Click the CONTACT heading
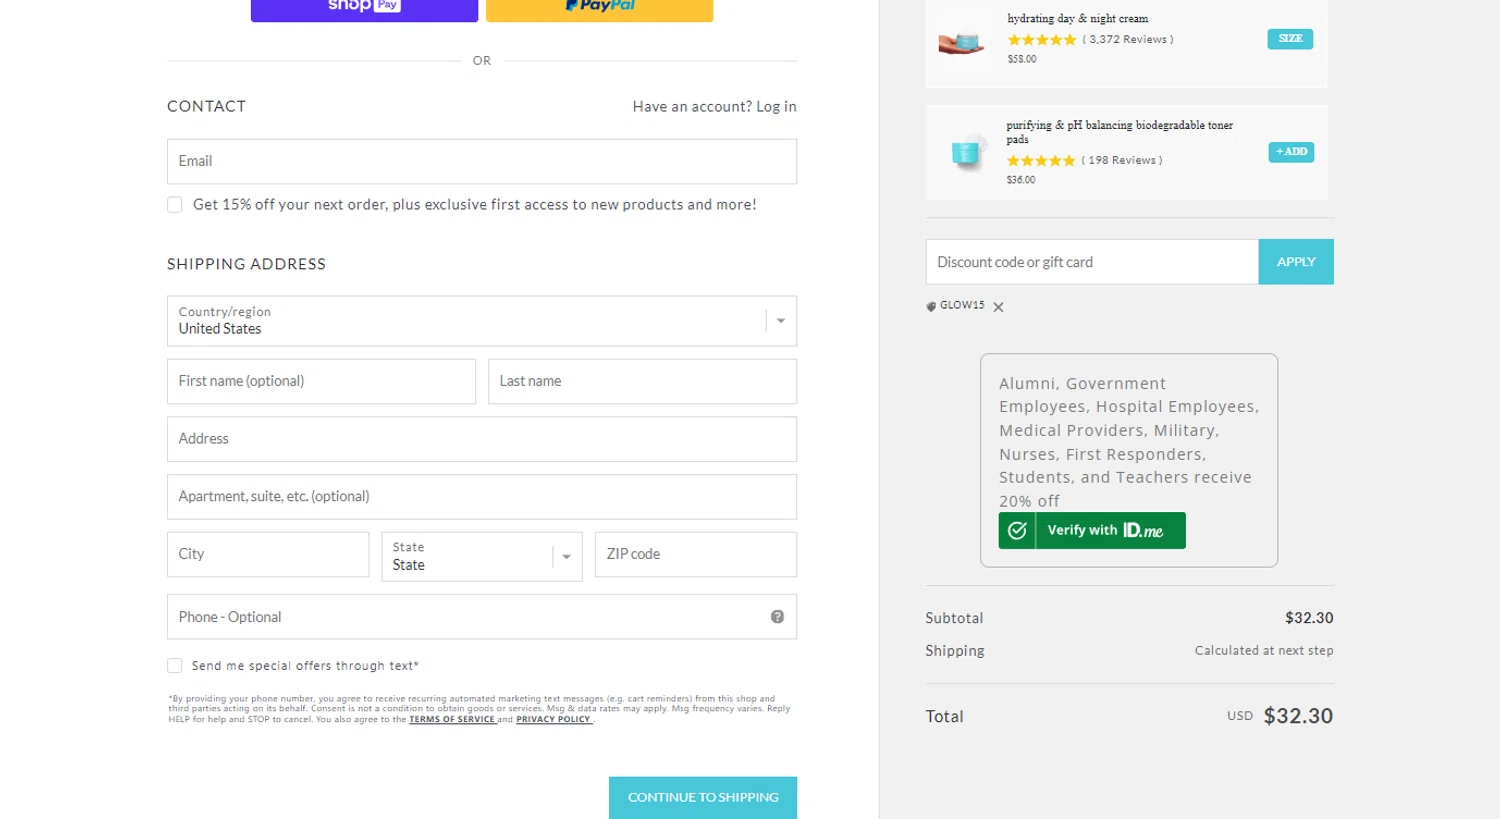Image resolution: width=1500 pixels, height=819 pixels. pos(206,106)
